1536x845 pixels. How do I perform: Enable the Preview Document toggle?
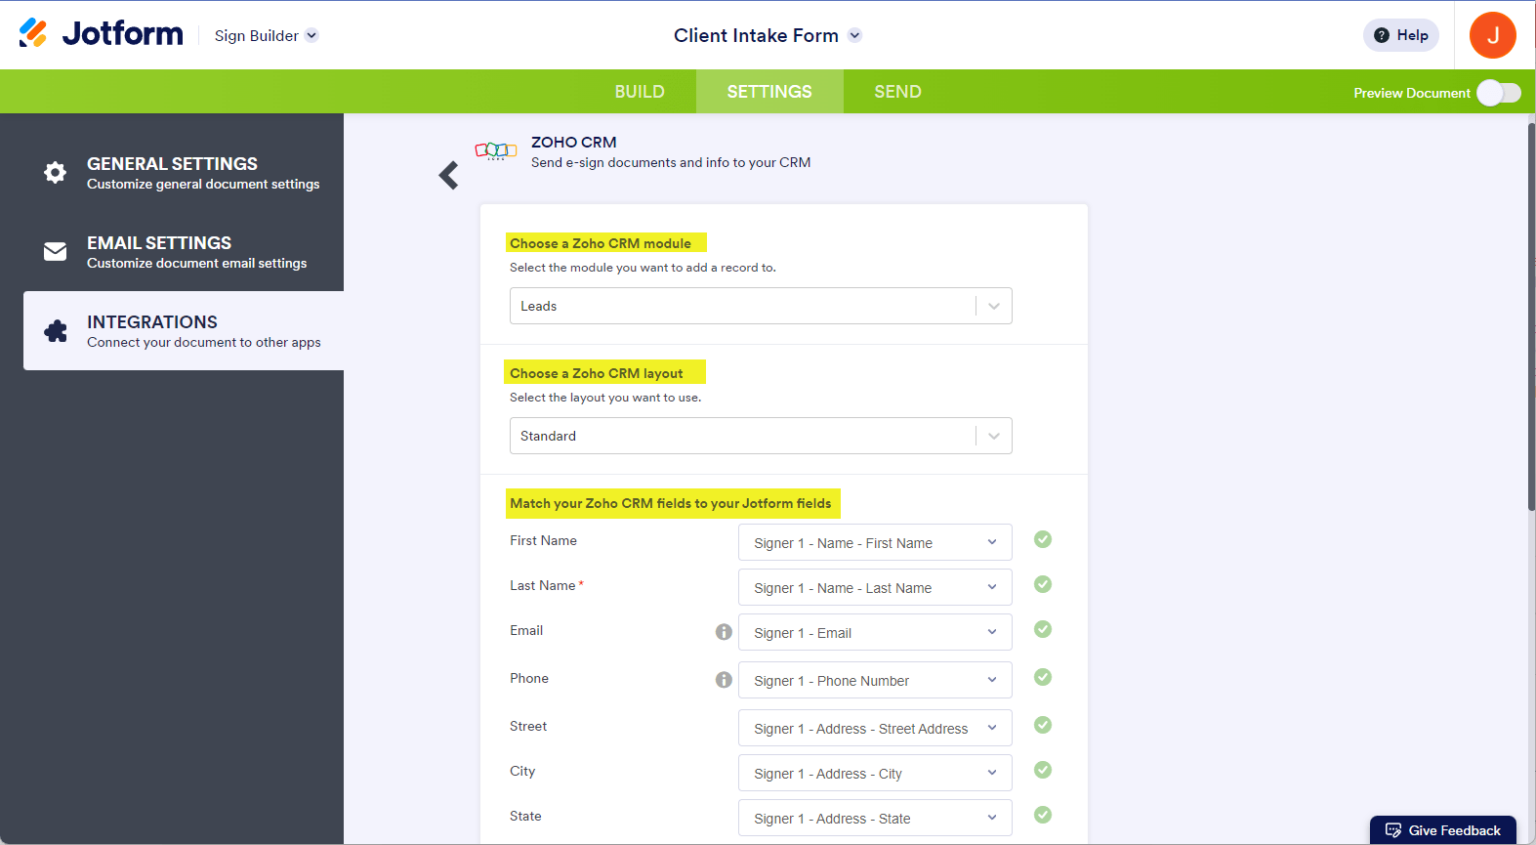1499,92
